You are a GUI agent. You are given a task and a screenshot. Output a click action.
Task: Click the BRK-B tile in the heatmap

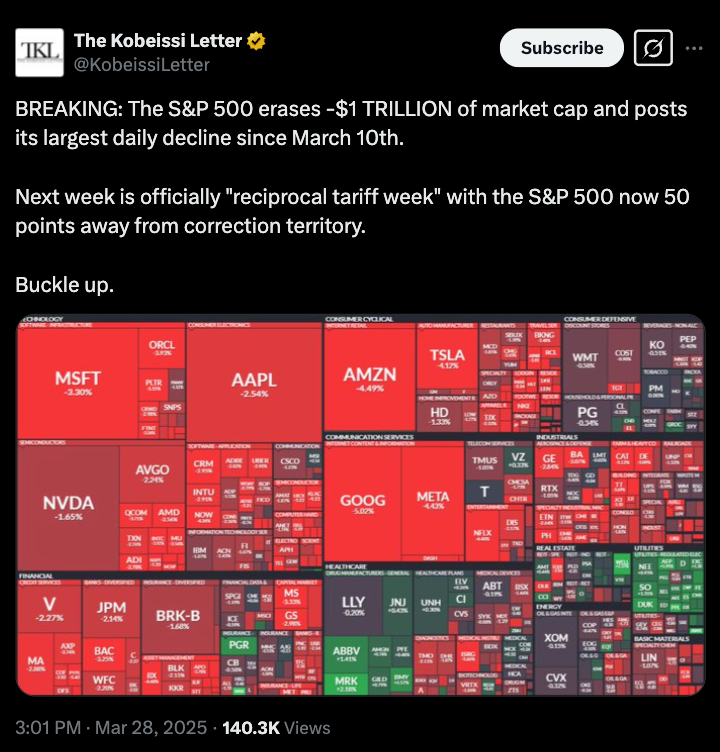(x=179, y=618)
